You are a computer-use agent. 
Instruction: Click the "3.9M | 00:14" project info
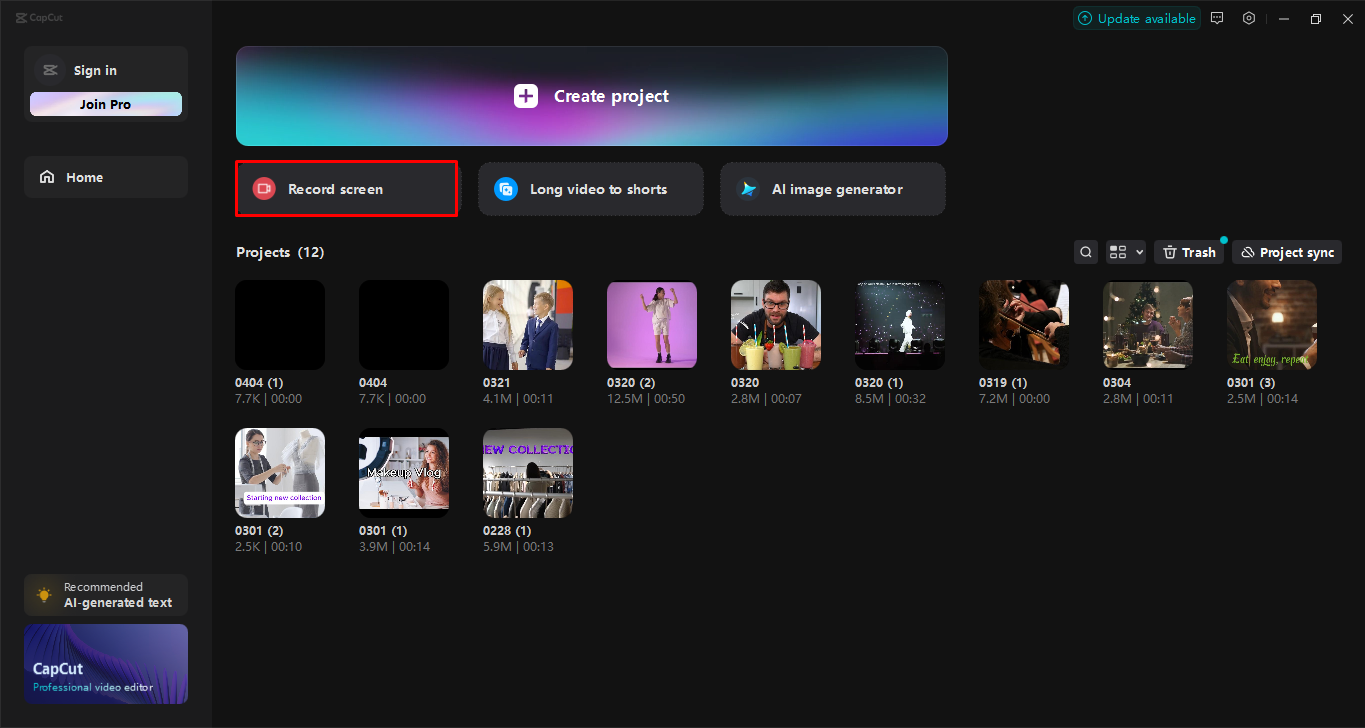[x=394, y=547]
